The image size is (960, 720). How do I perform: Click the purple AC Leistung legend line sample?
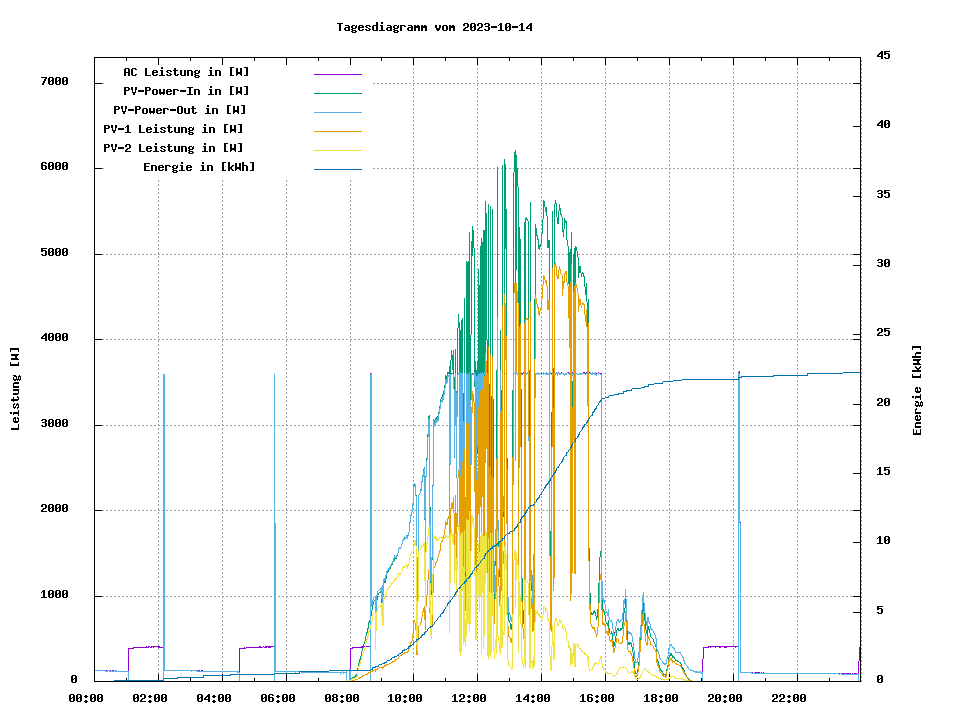(337, 74)
